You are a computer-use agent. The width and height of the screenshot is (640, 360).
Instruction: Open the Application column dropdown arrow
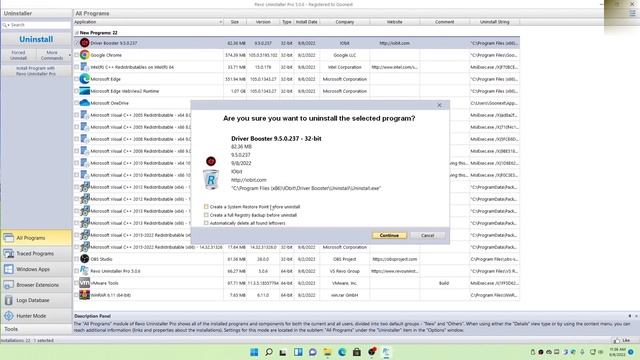pos(220,22)
